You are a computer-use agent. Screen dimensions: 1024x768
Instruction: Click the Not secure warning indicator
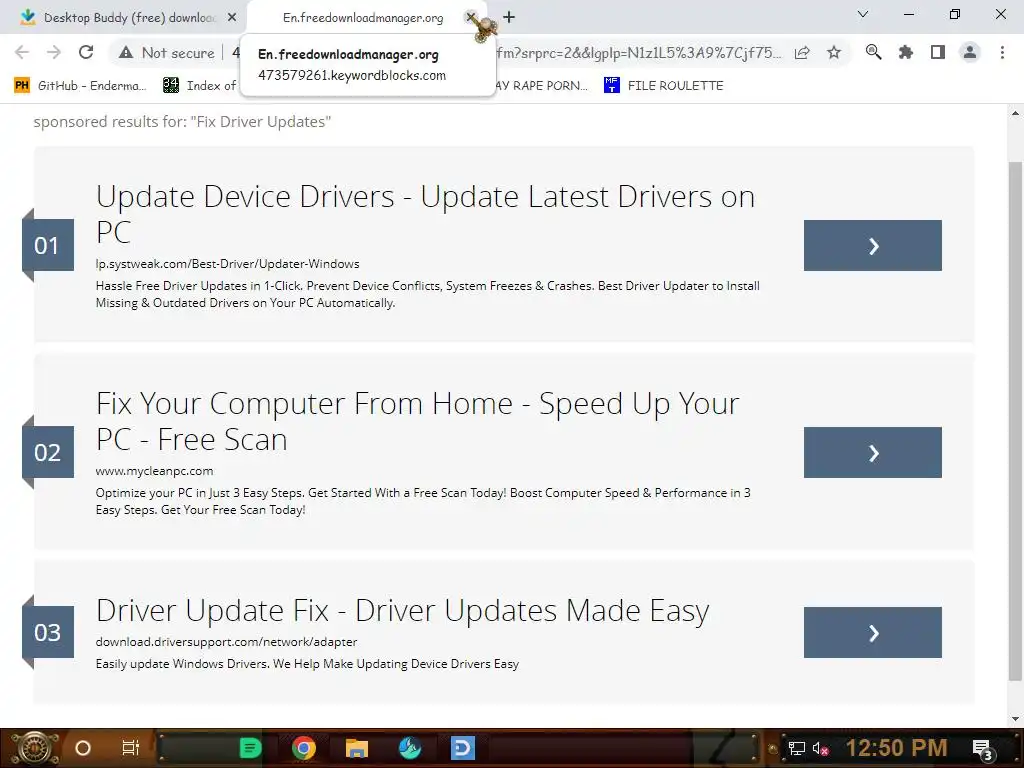pyautogui.click(x=167, y=53)
